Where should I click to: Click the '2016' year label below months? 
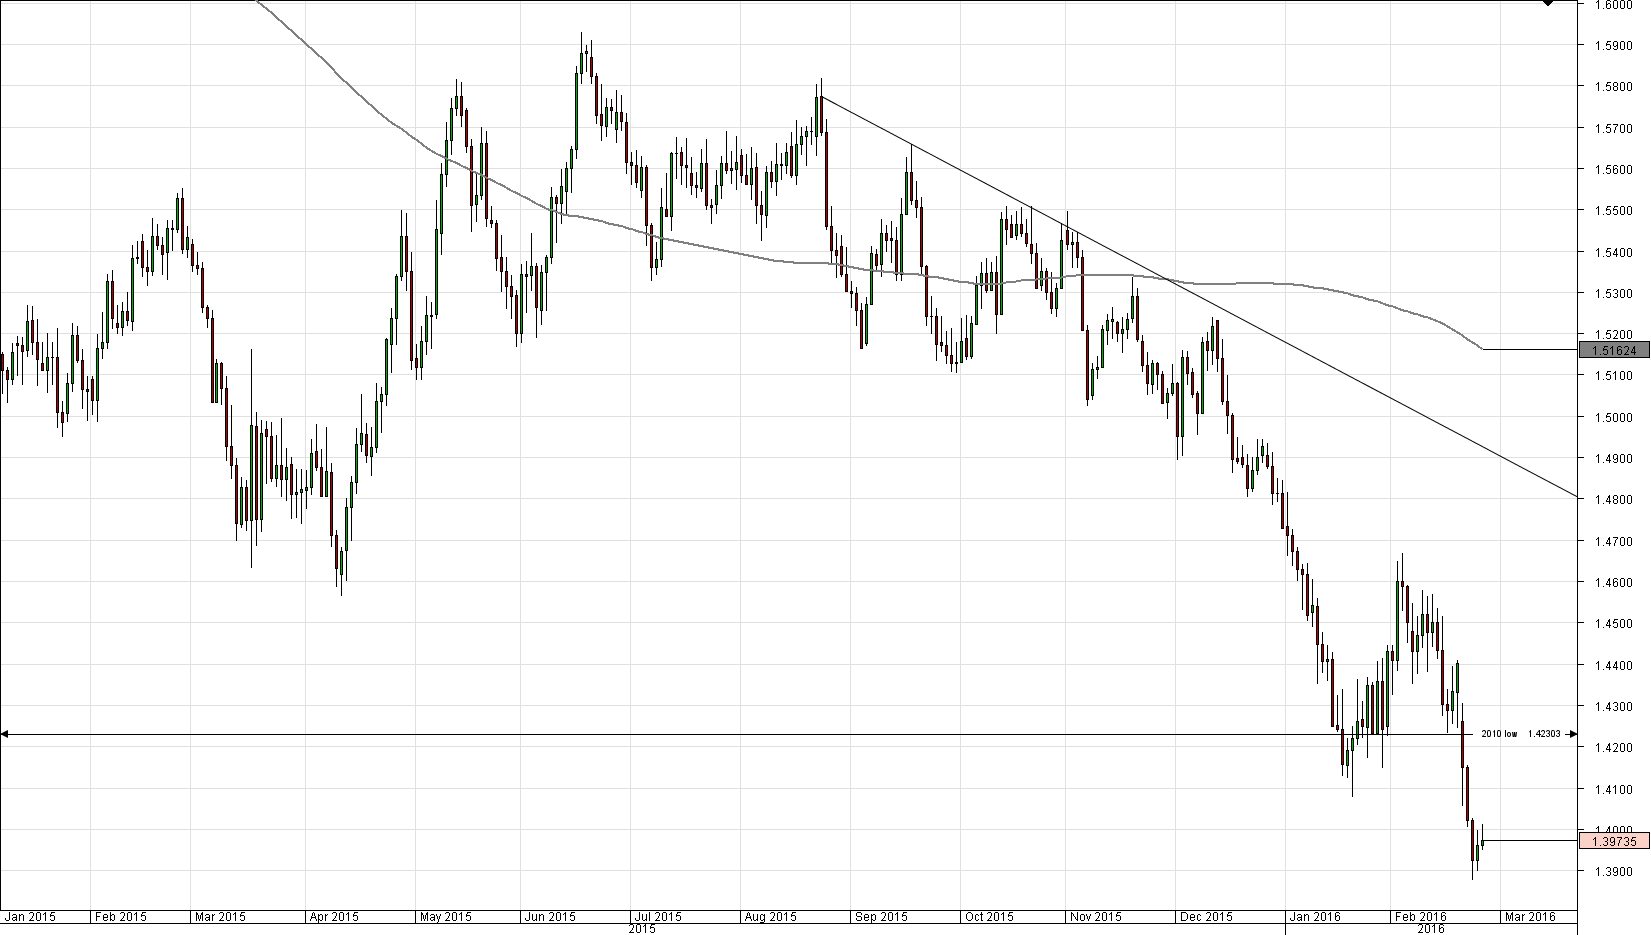point(1432,929)
